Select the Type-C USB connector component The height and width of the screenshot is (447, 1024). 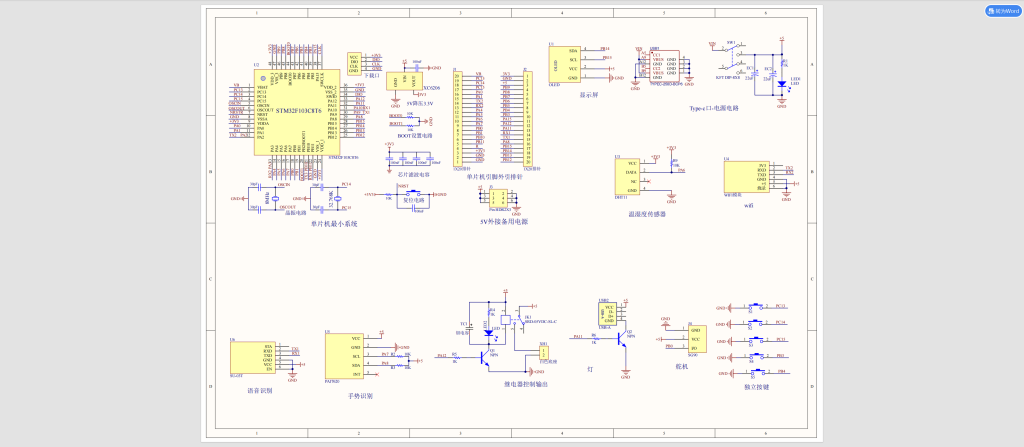coord(664,64)
